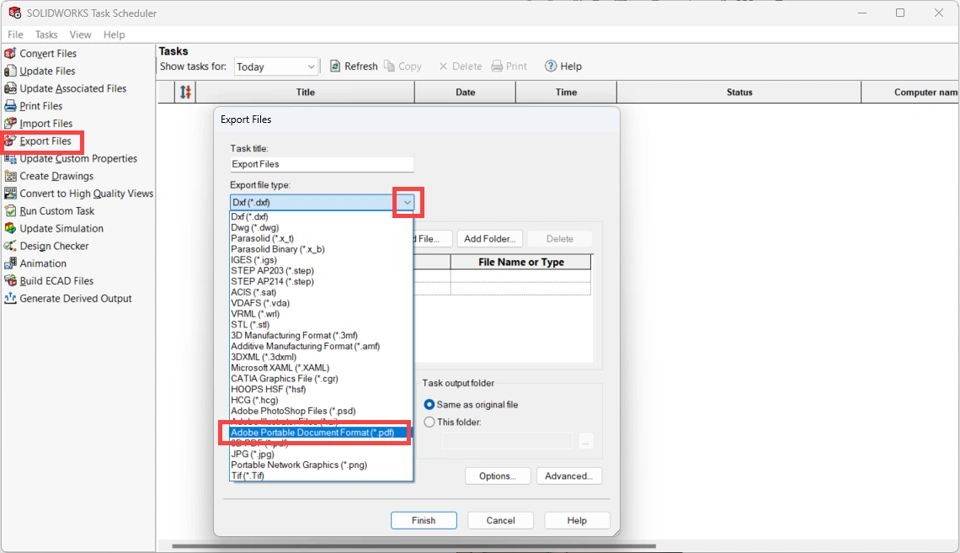Click the Design Checker icon
This screenshot has height=553, width=960.
pos(10,246)
